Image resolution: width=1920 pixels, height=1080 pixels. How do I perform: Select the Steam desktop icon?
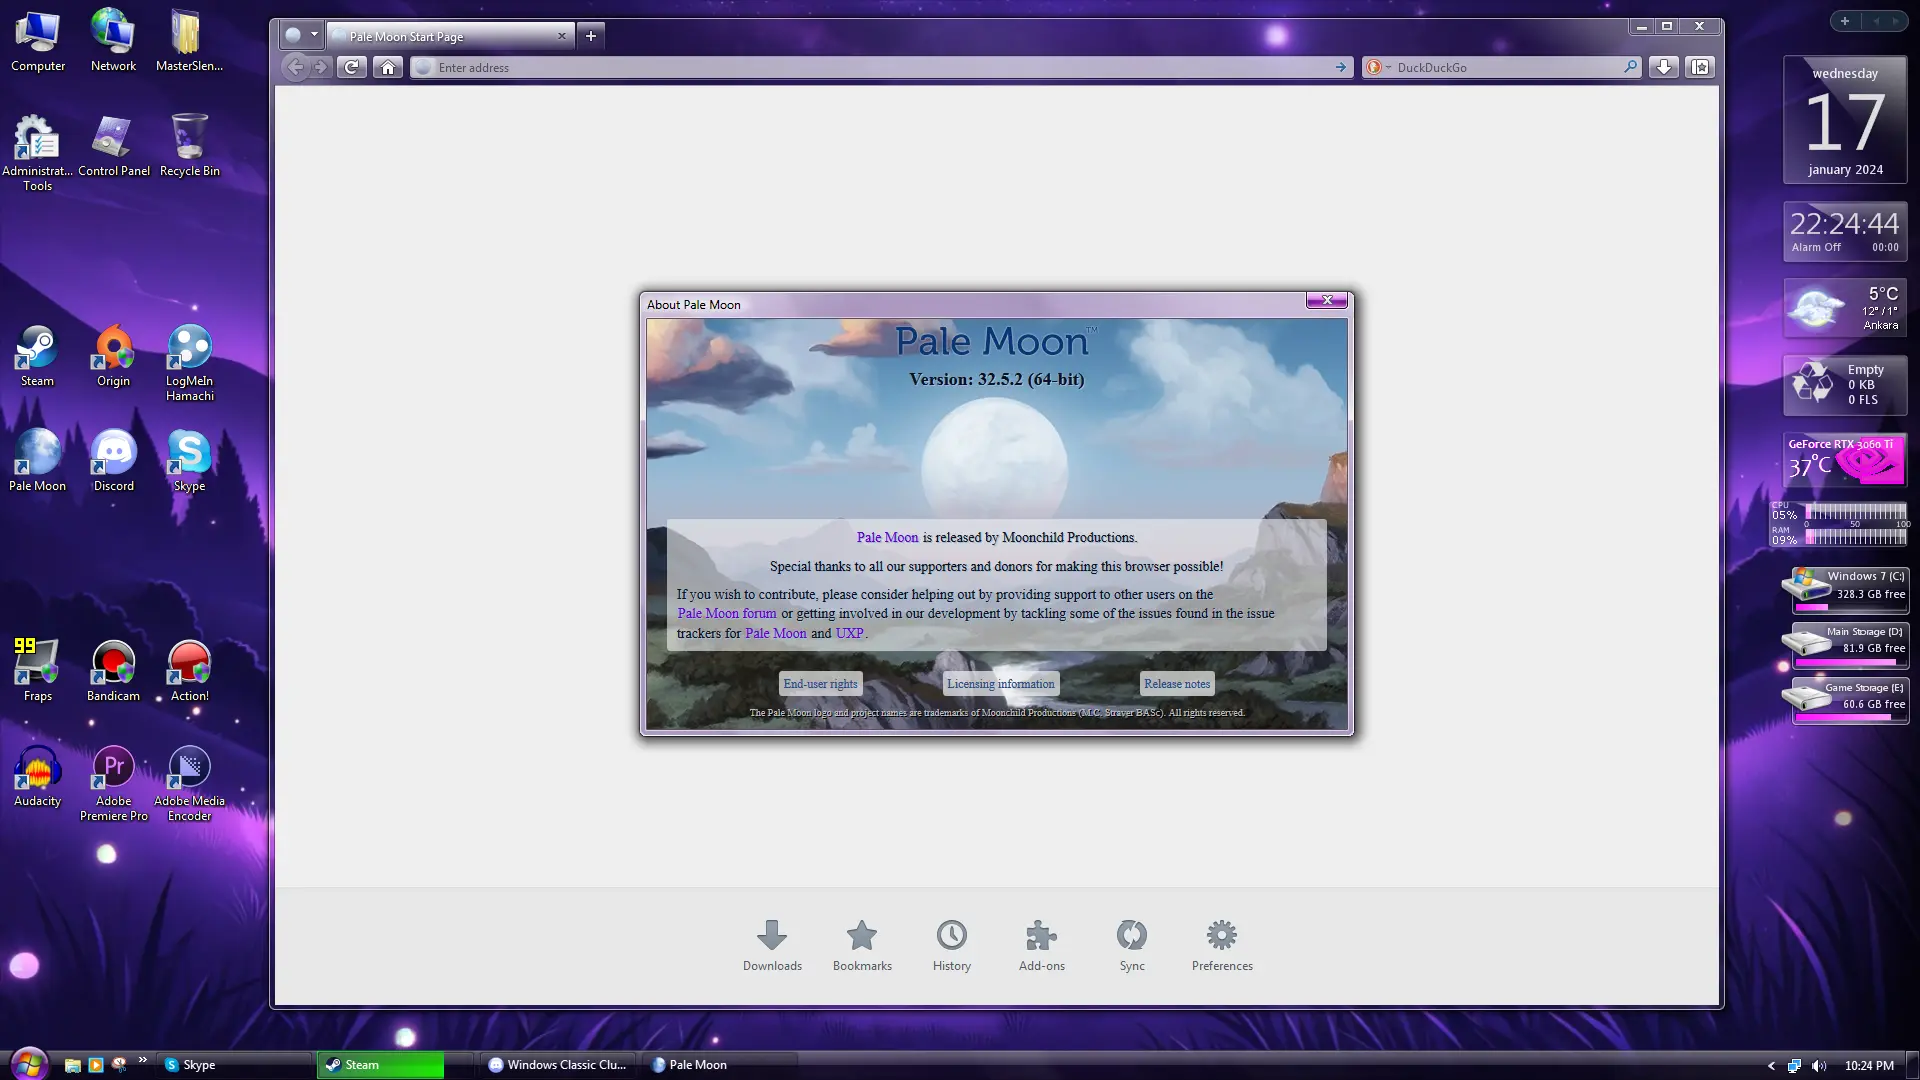pos(37,357)
